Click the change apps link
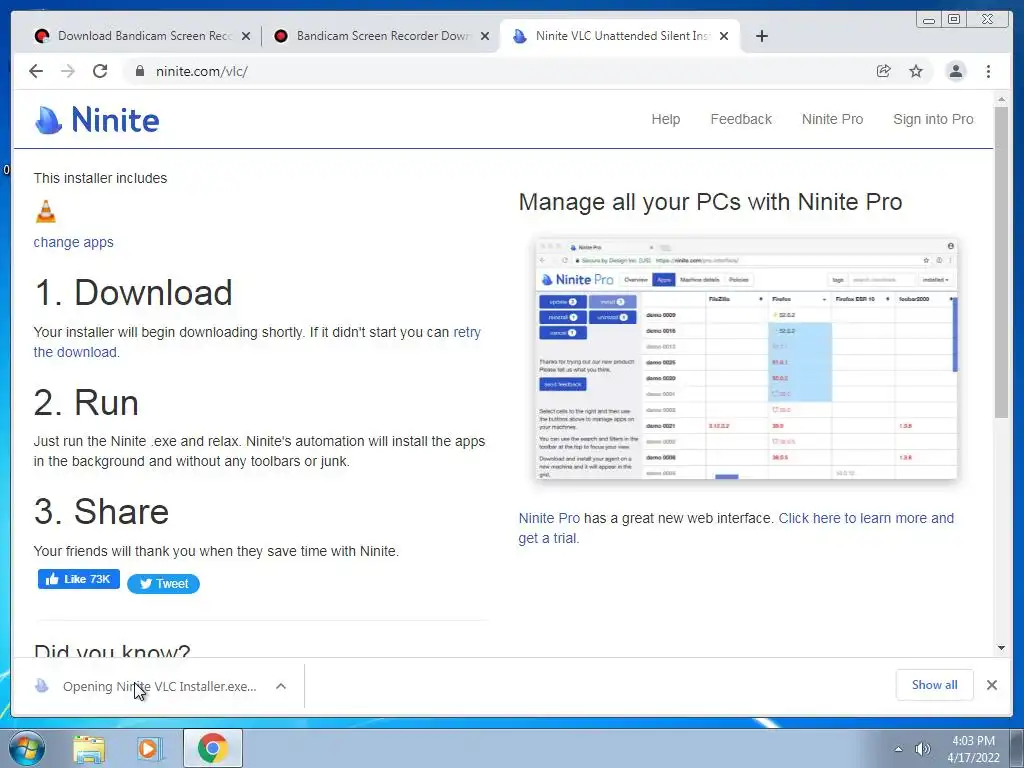The width and height of the screenshot is (1024, 768). pos(73,242)
